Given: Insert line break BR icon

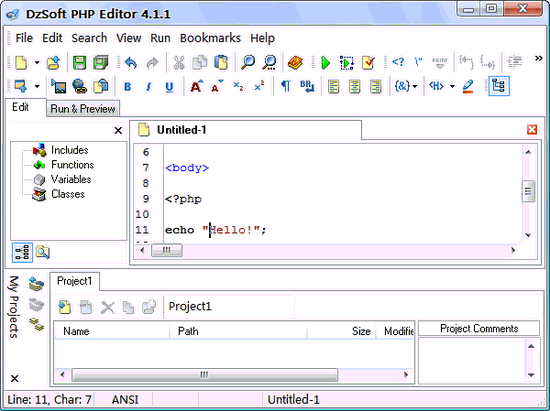Looking at the screenshot, I should (x=307, y=86).
